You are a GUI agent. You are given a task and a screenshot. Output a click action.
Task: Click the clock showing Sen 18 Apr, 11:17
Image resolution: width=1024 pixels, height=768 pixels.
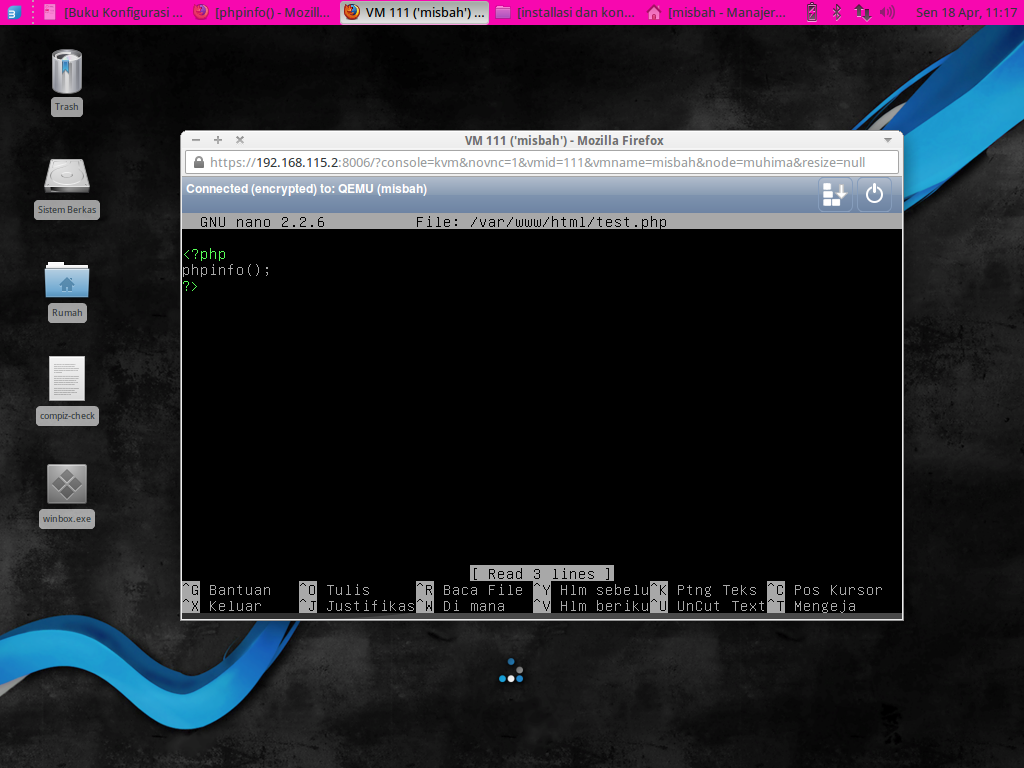(966, 12)
